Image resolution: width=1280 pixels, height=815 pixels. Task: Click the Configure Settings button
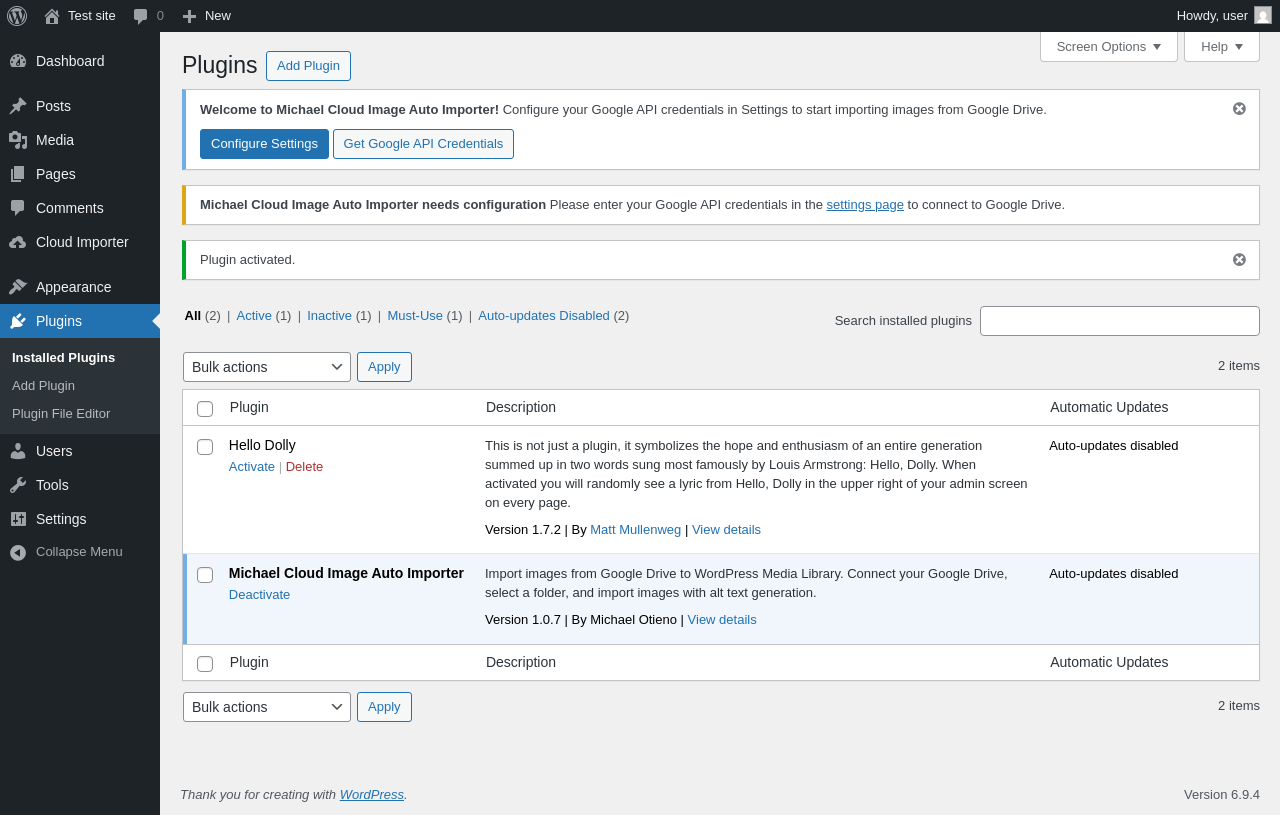pyautogui.click(x=264, y=144)
